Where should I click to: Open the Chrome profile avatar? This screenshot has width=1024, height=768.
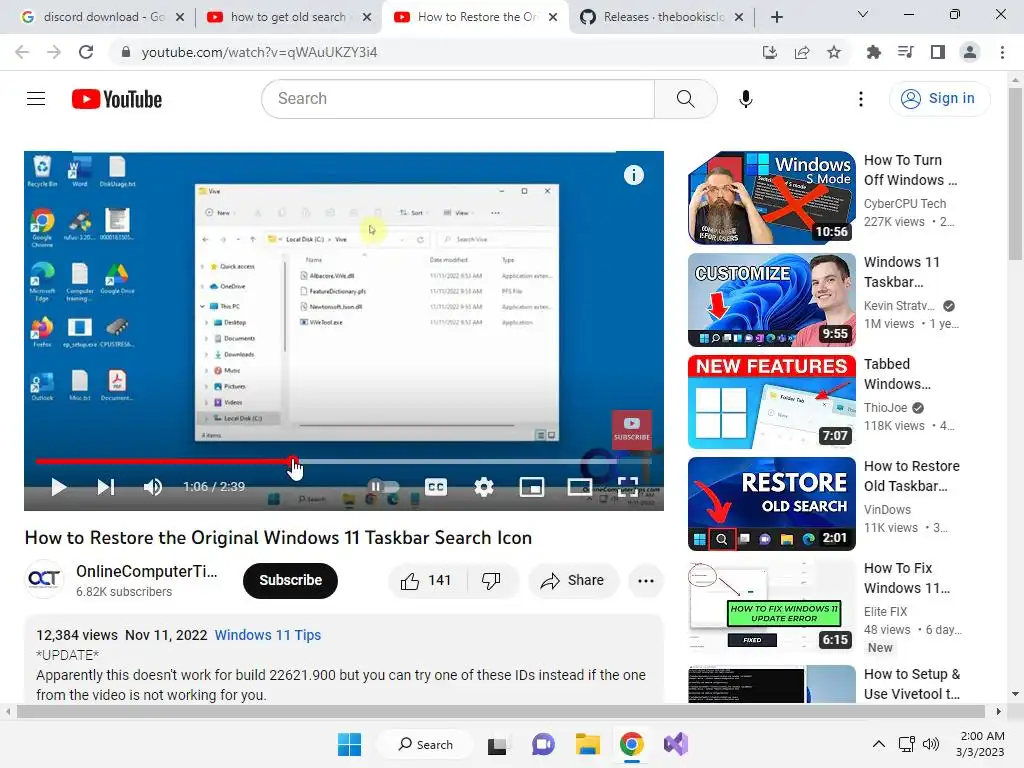coord(970,52)
